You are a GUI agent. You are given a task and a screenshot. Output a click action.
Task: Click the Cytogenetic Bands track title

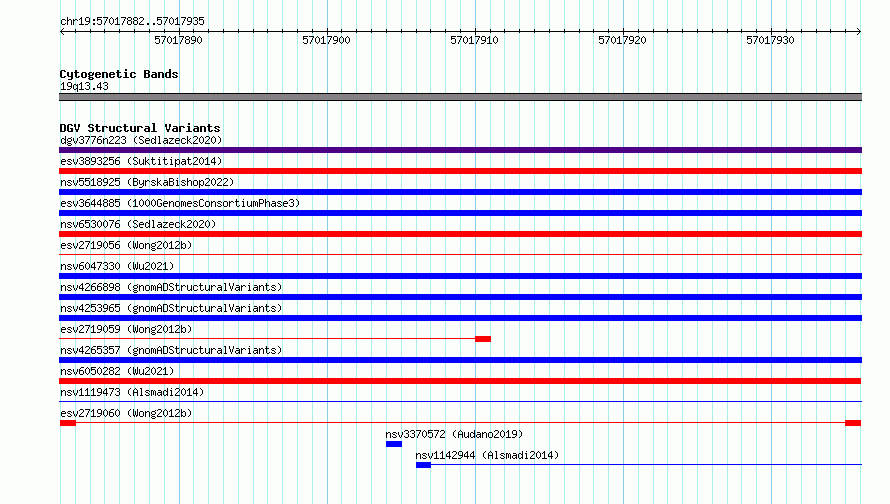pos(119,74)
